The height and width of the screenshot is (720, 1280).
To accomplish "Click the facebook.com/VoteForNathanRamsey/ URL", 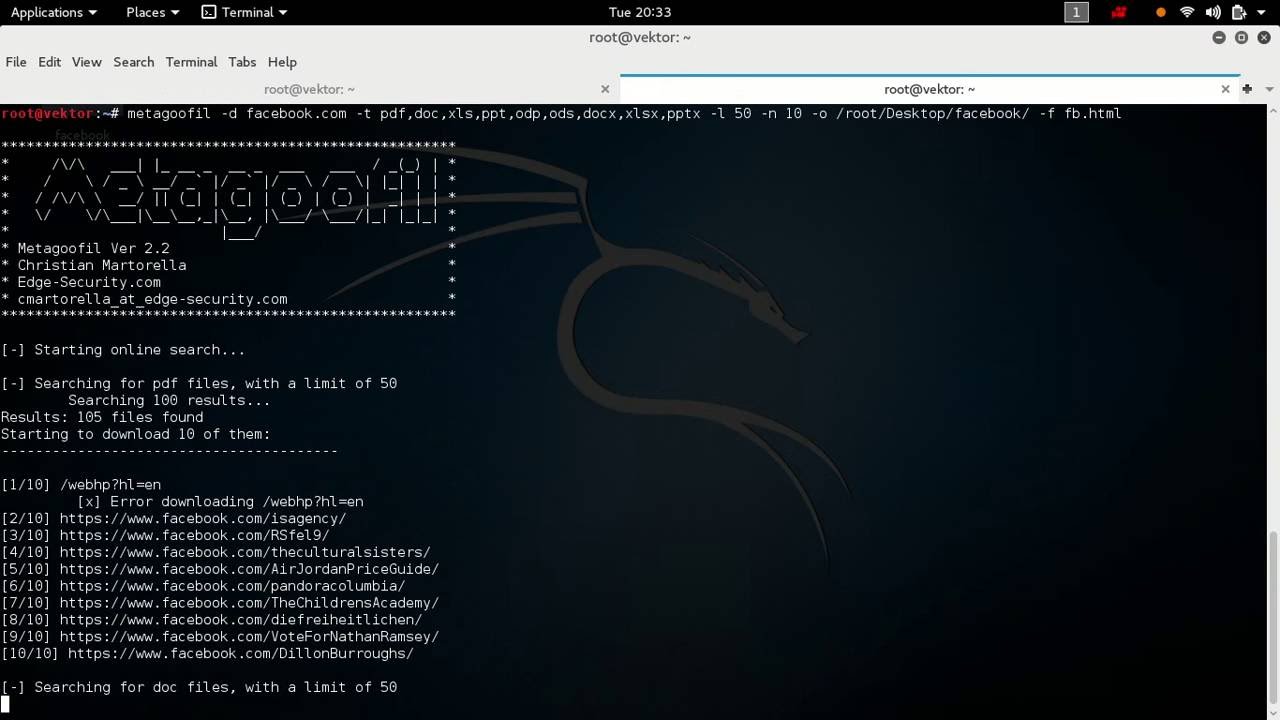I will (249, 637).
